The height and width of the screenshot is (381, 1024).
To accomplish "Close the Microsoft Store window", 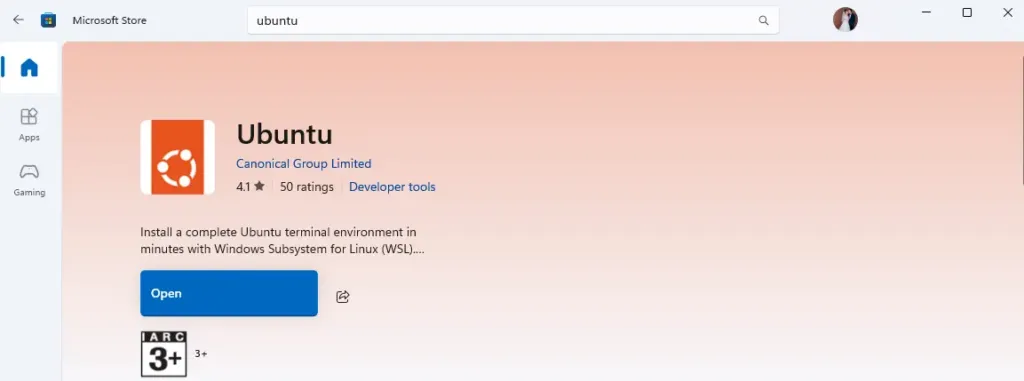I will (1008, 12).
